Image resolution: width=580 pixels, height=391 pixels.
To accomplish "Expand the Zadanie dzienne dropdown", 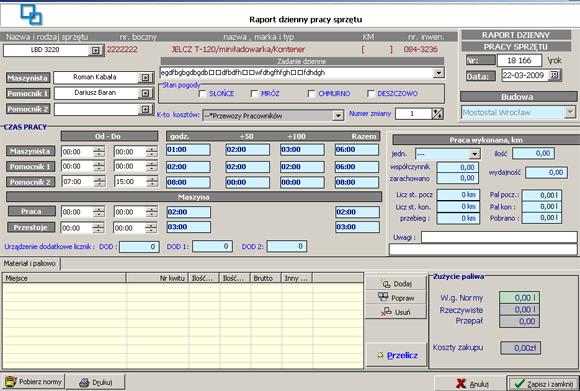I will pyautogui.click(x=438, y=73).
